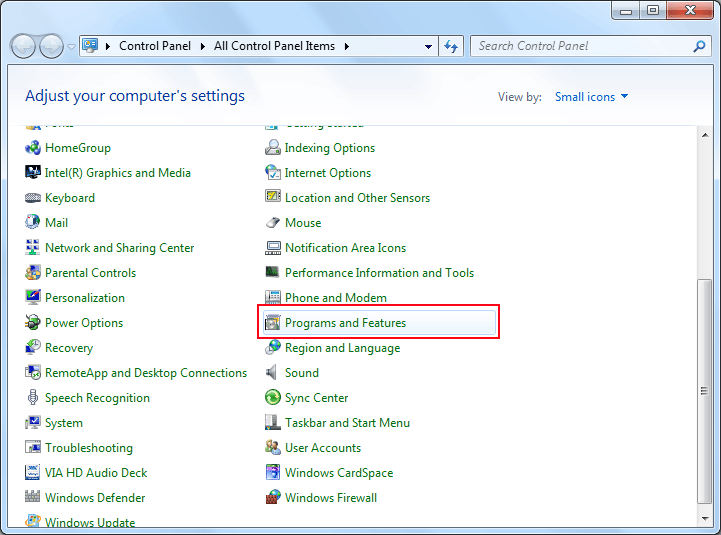Screen dimensions: 721x535
Task: Open the recent pages dropdown beside Forward
Action: pos(71,46)
